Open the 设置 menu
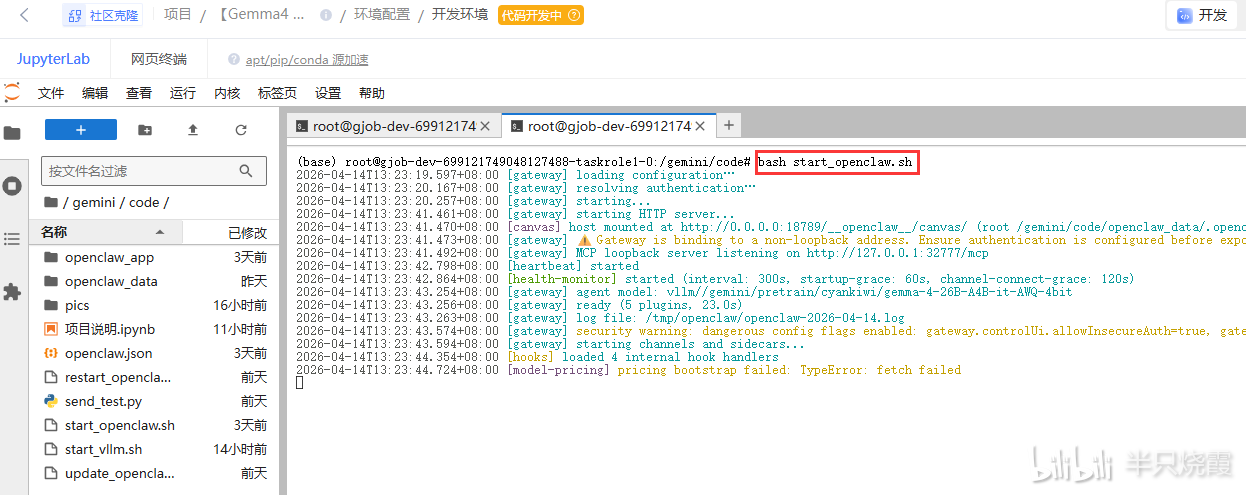 [328, 93]
